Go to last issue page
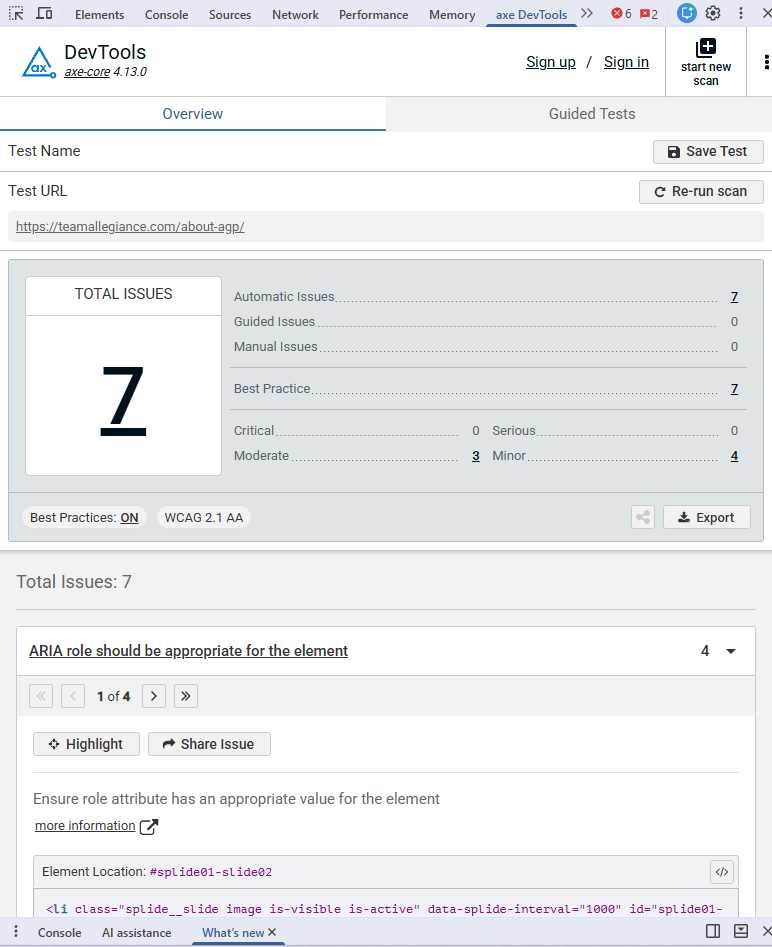This screenshot has width=772, height=947. [186, 696]
